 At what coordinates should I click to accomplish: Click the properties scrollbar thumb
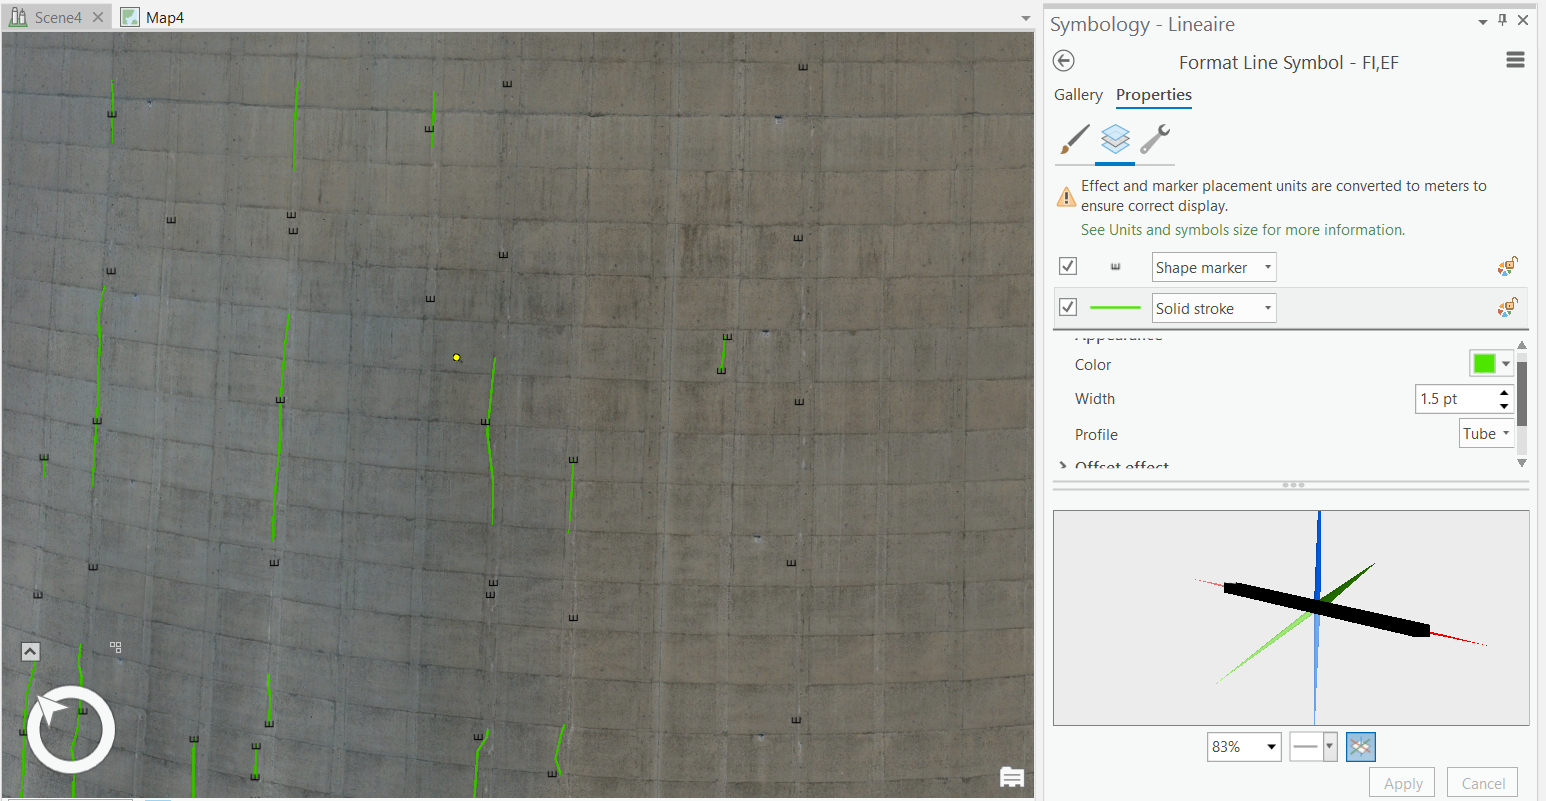coord(1522,392)
